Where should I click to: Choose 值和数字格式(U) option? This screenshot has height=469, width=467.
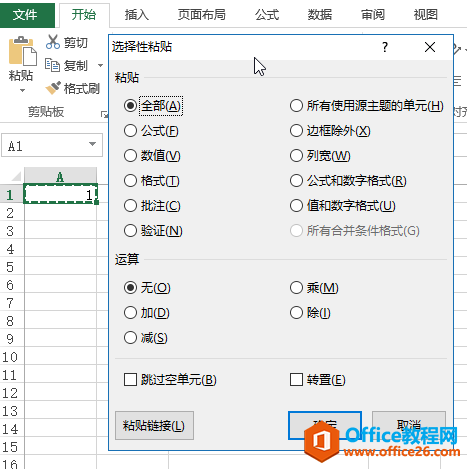click(x=343, y=206)
